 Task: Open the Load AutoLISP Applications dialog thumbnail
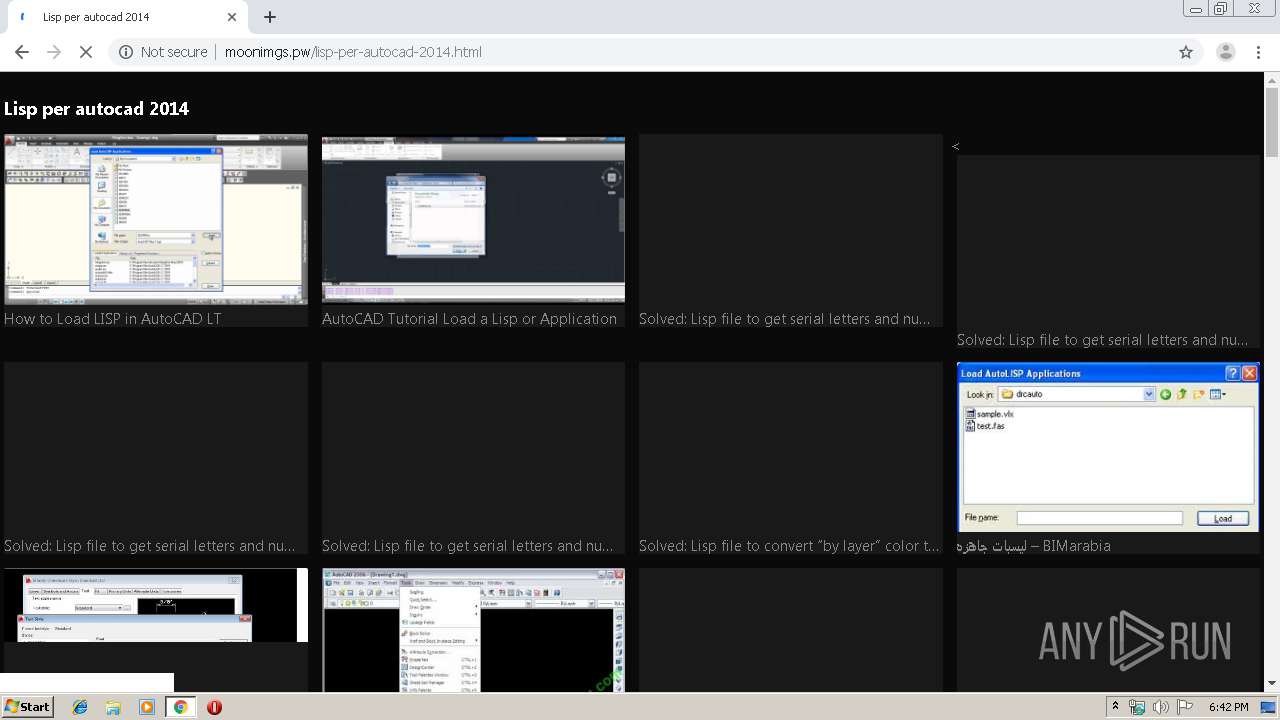[1108, 447]
